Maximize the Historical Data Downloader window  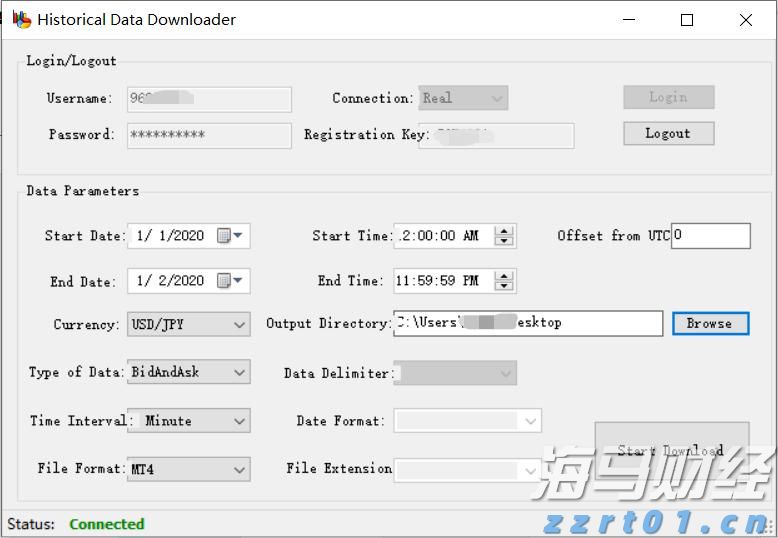click(x=687, y=20)
